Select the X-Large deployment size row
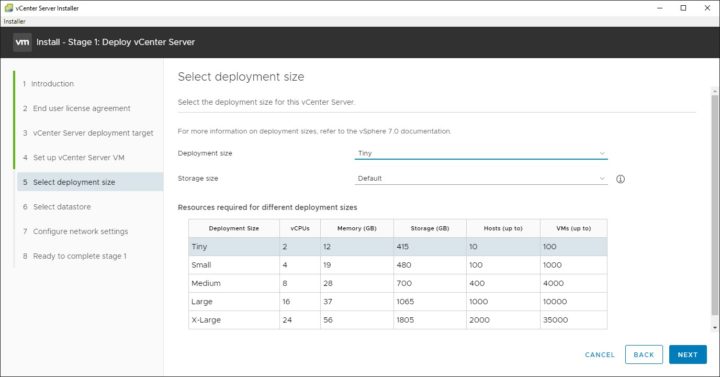The height and width of the screenshot is (377, 720). point(398,320)
